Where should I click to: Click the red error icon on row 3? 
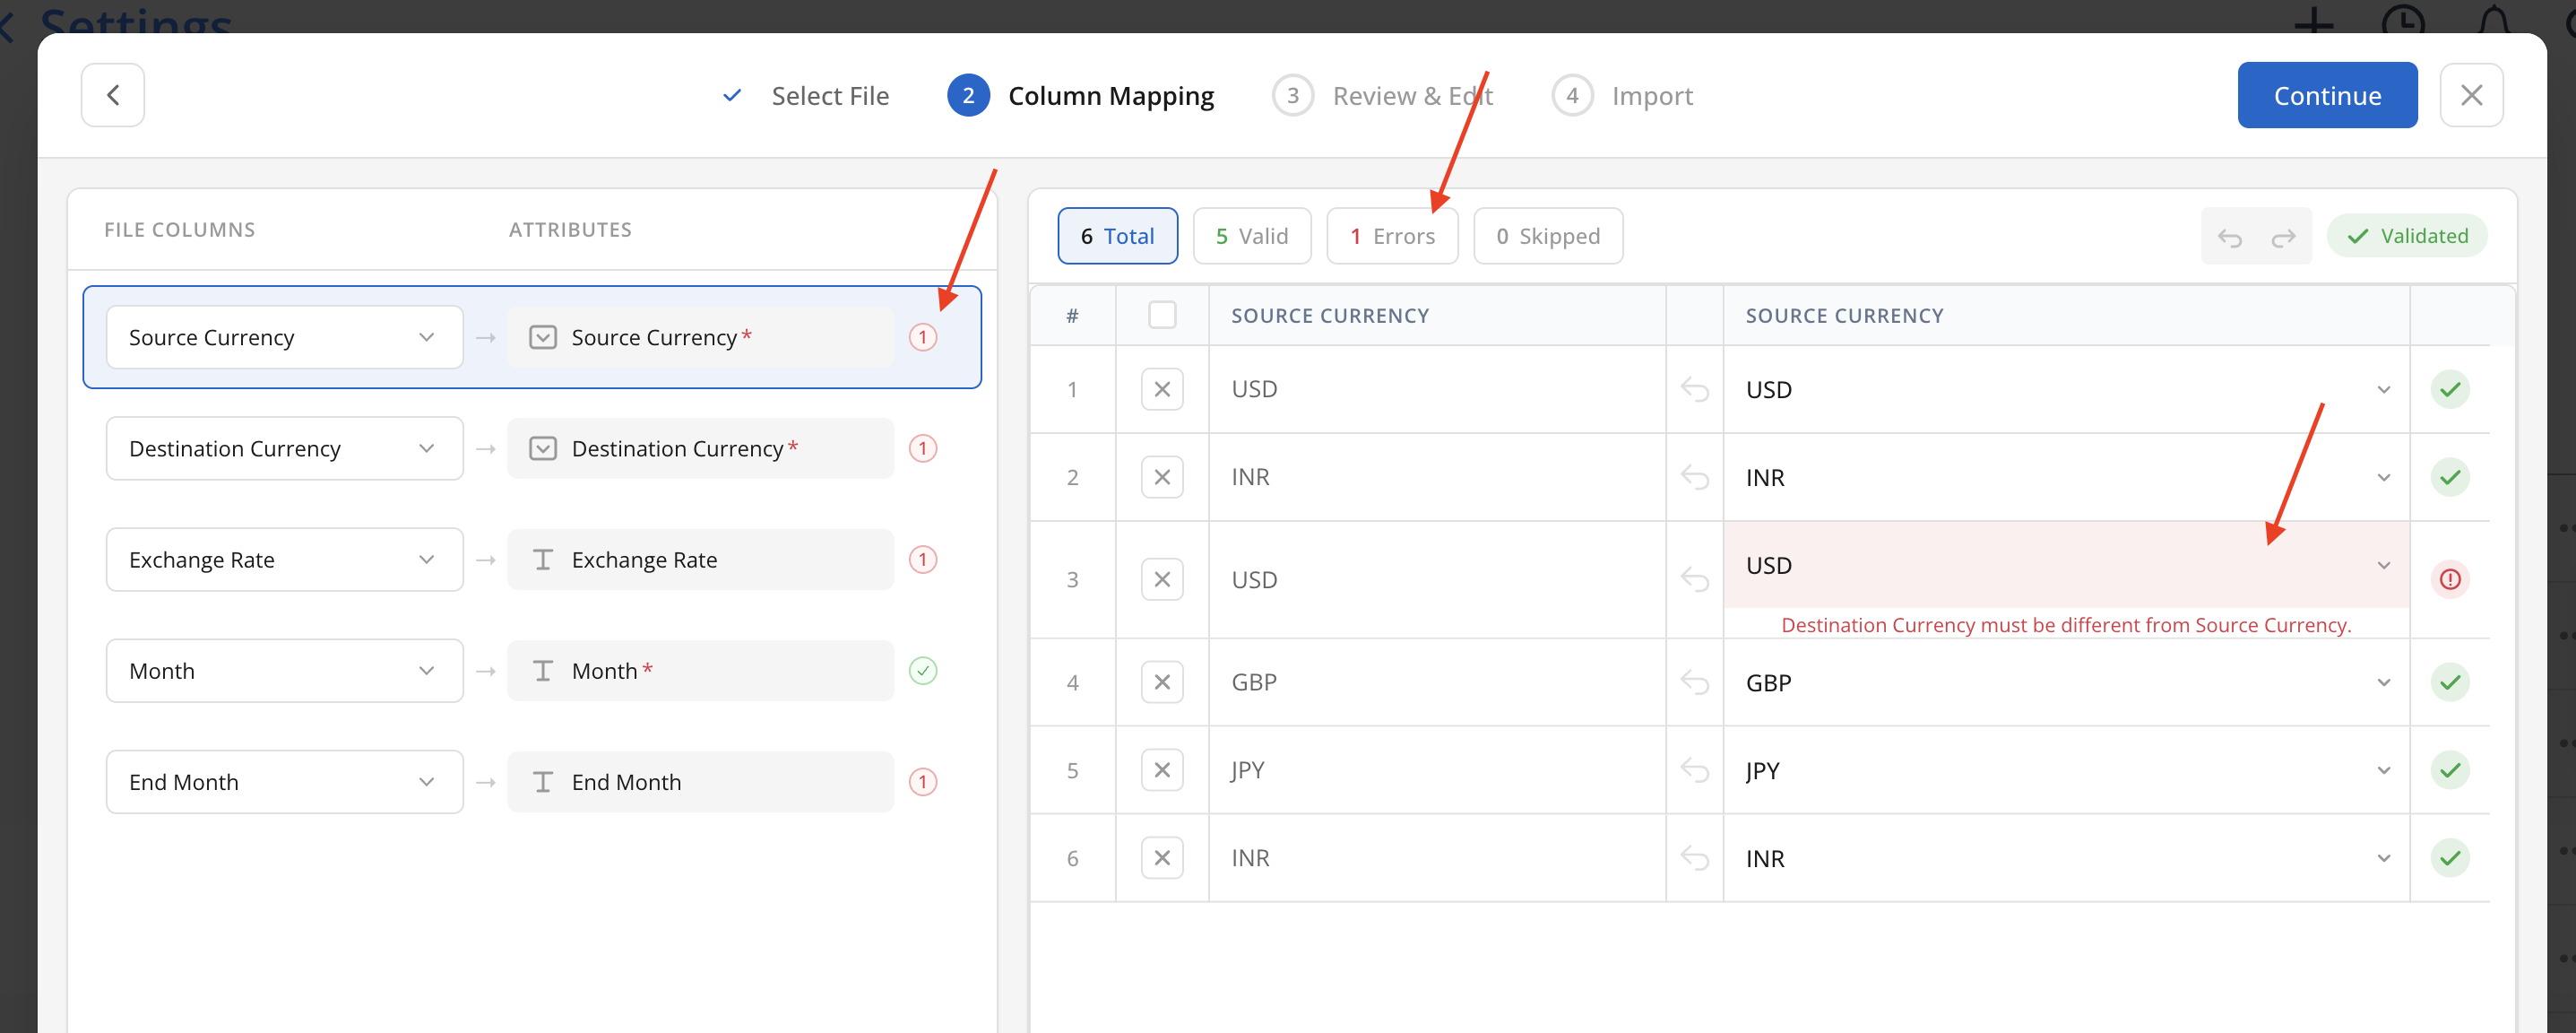pyautogui.click(x=2449, y=579)
